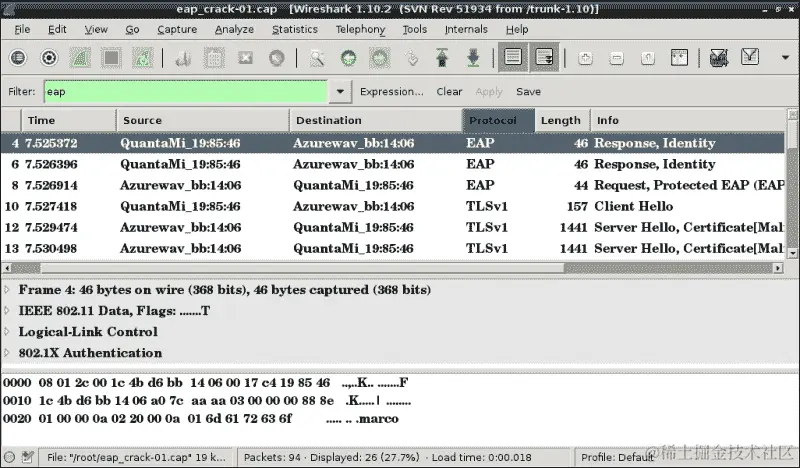This screenshot has width=800, height=468.
Task: Open the File menu
Action: click(x=22, y=30)
